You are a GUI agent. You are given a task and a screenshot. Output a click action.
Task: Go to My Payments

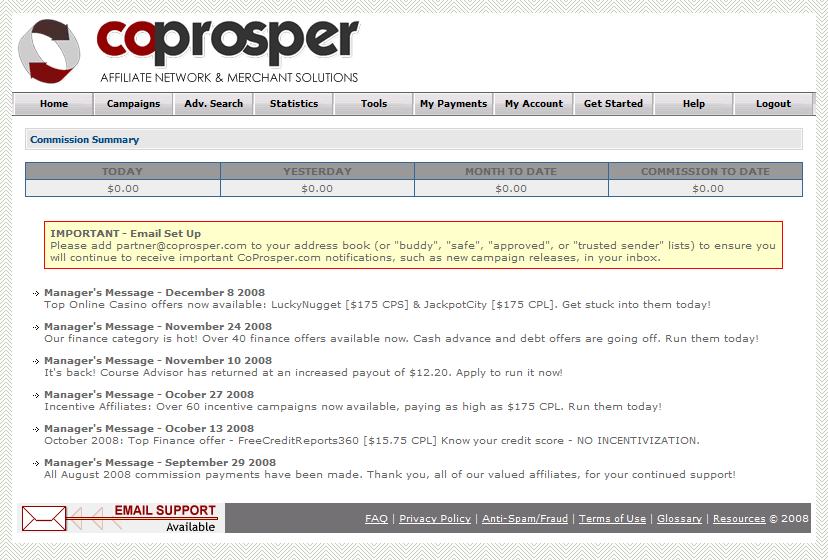(x=454, y=104)
